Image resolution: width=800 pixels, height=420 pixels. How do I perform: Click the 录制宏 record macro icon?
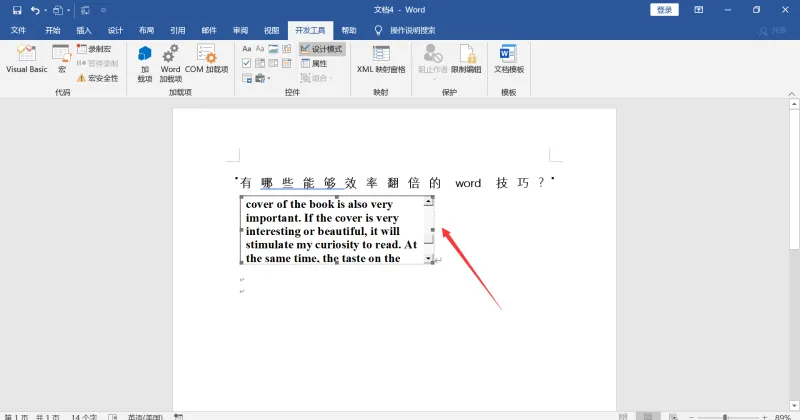94,49
